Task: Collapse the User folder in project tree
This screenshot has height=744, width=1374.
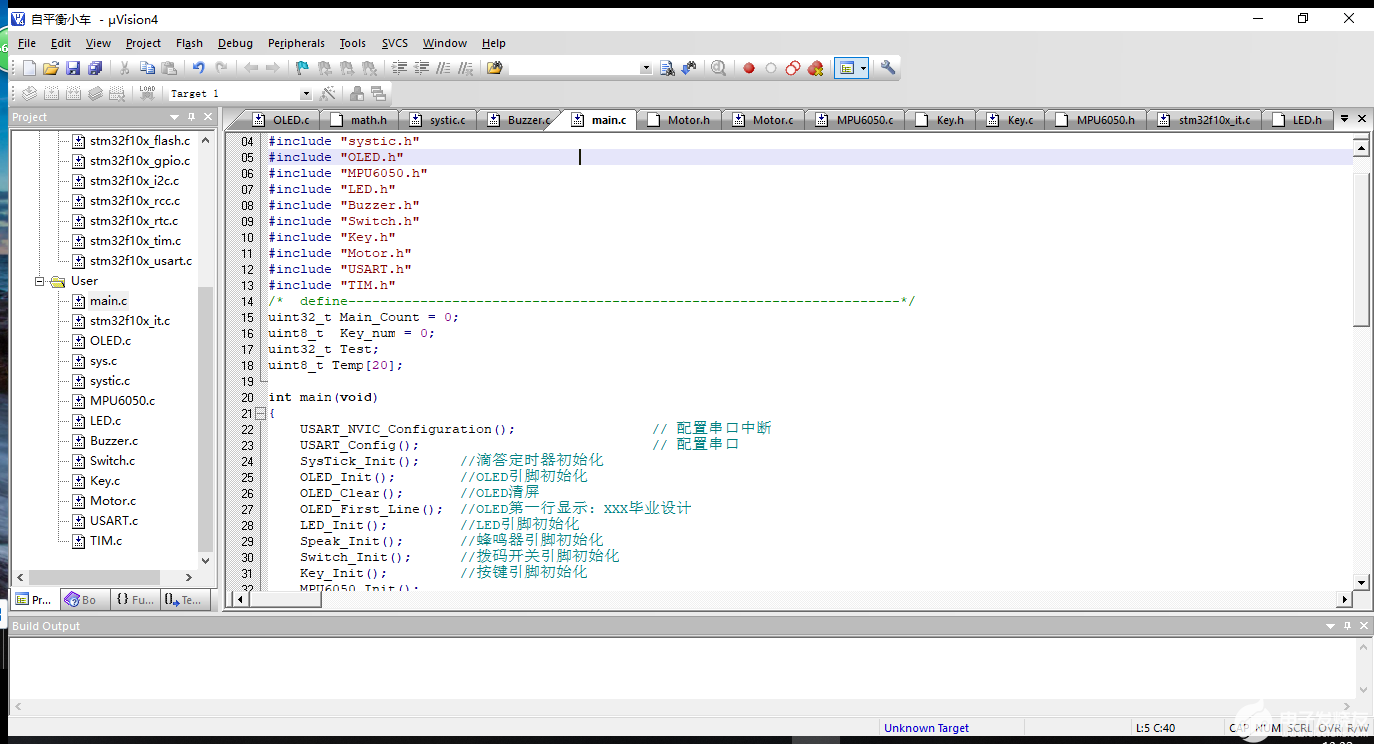Action: 41,281
